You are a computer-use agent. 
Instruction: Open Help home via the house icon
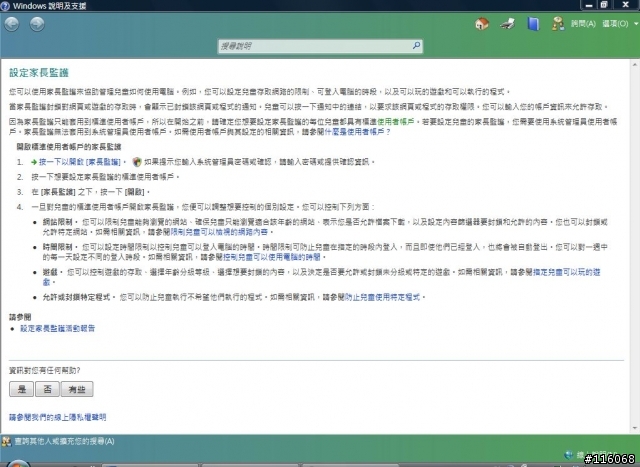pyautogui.click(x=482, y=24)
